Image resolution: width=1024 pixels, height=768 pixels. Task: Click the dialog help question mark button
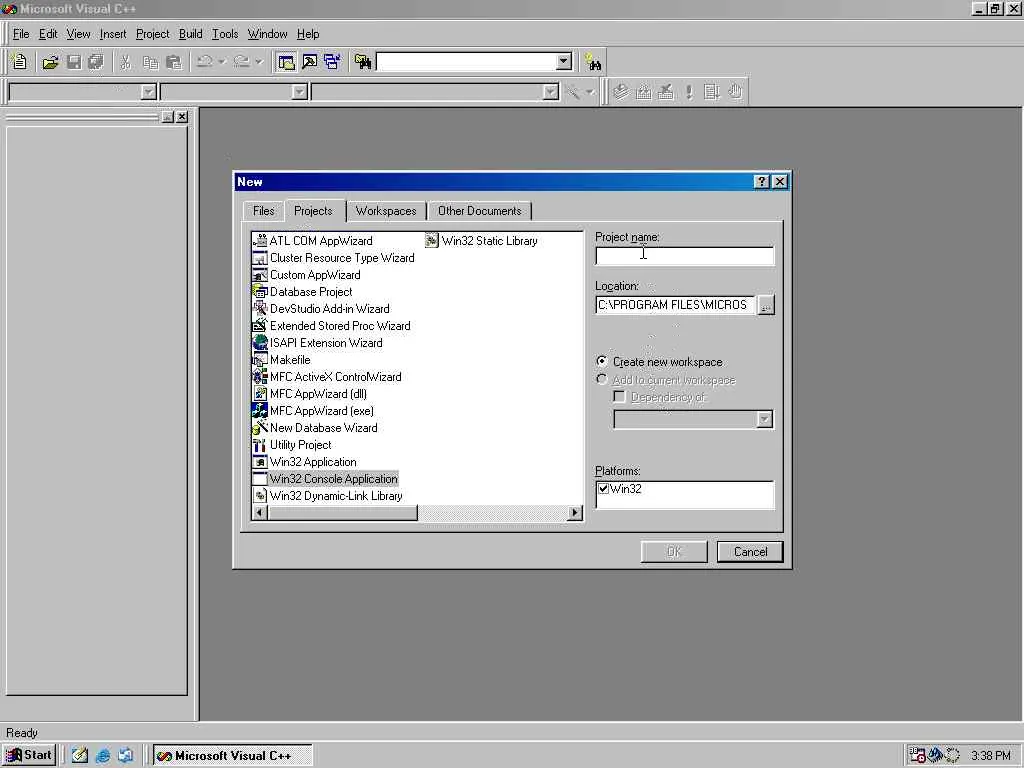click(761, 182)
